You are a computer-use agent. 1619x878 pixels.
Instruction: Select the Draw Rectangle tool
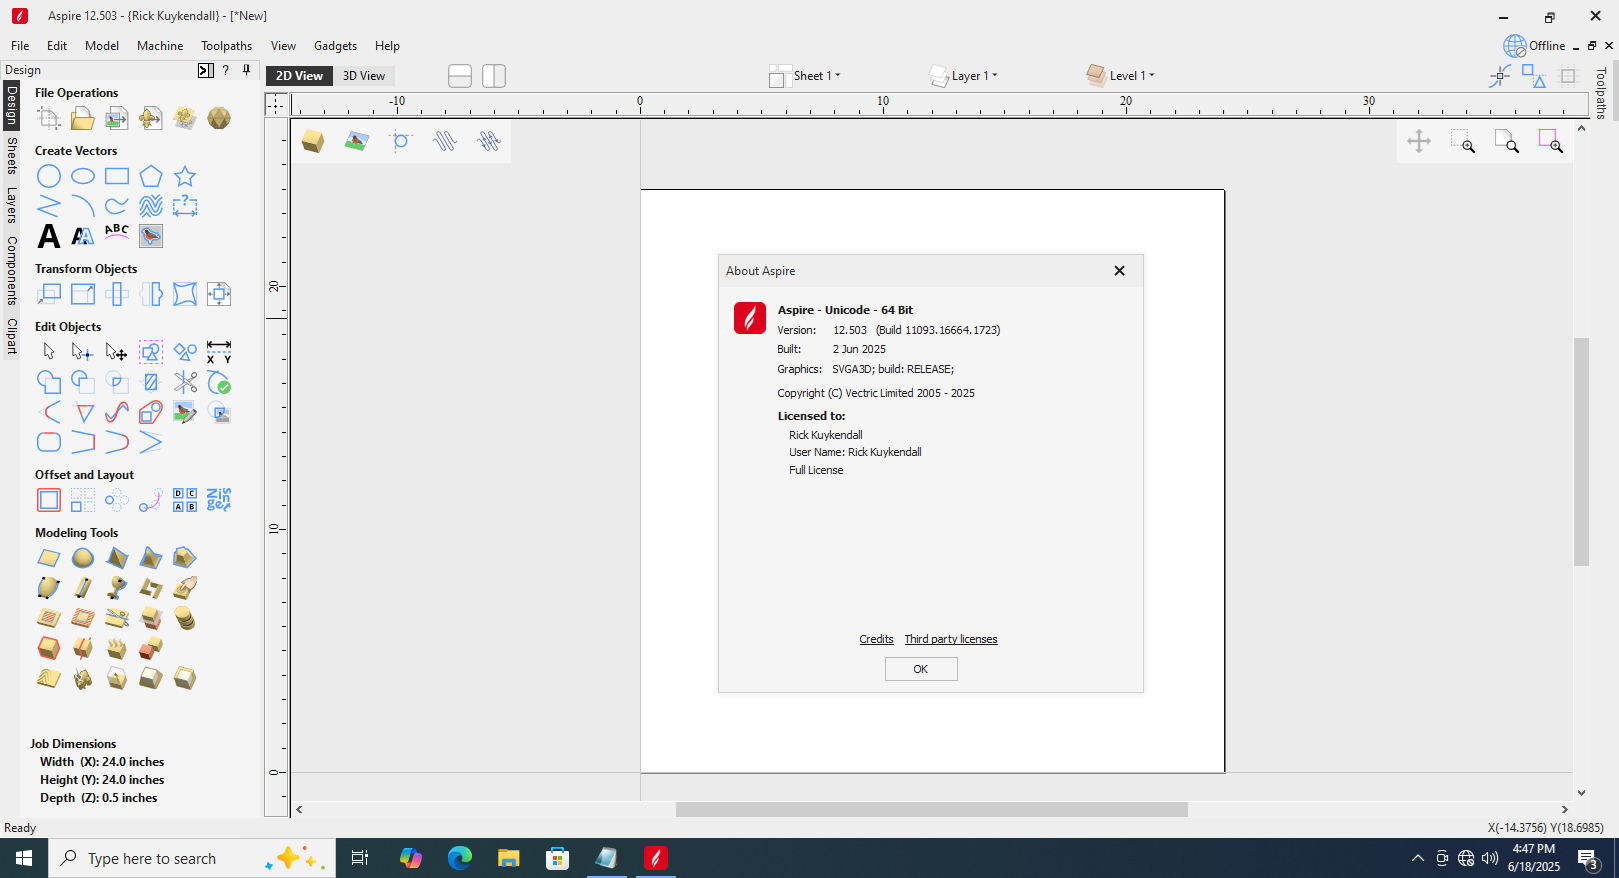(116, 177)
